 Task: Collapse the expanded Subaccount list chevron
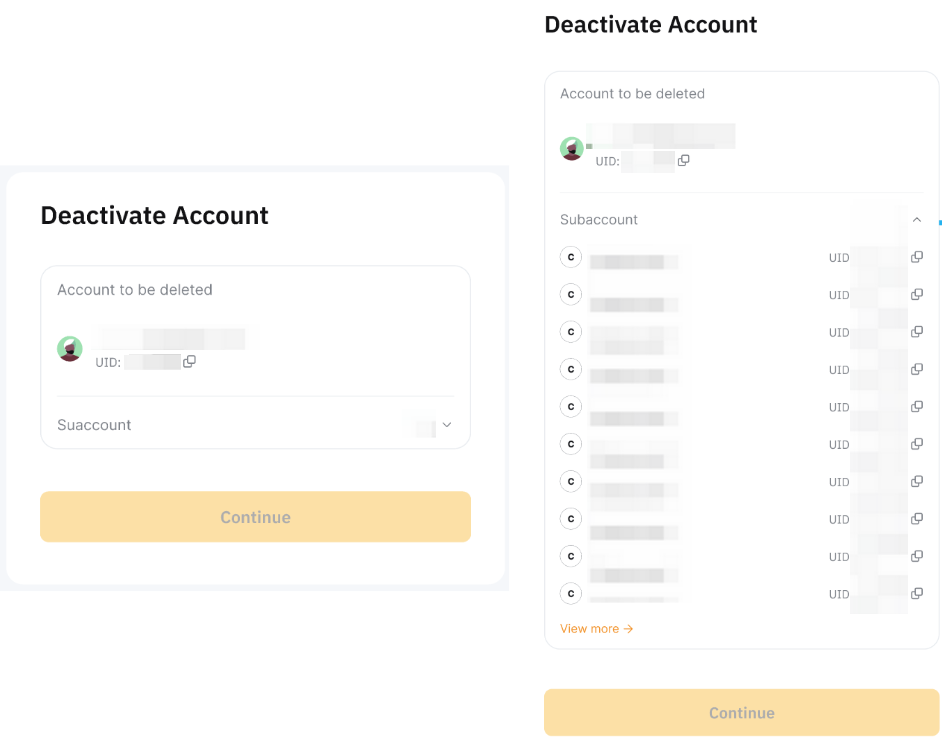[917, 219]
